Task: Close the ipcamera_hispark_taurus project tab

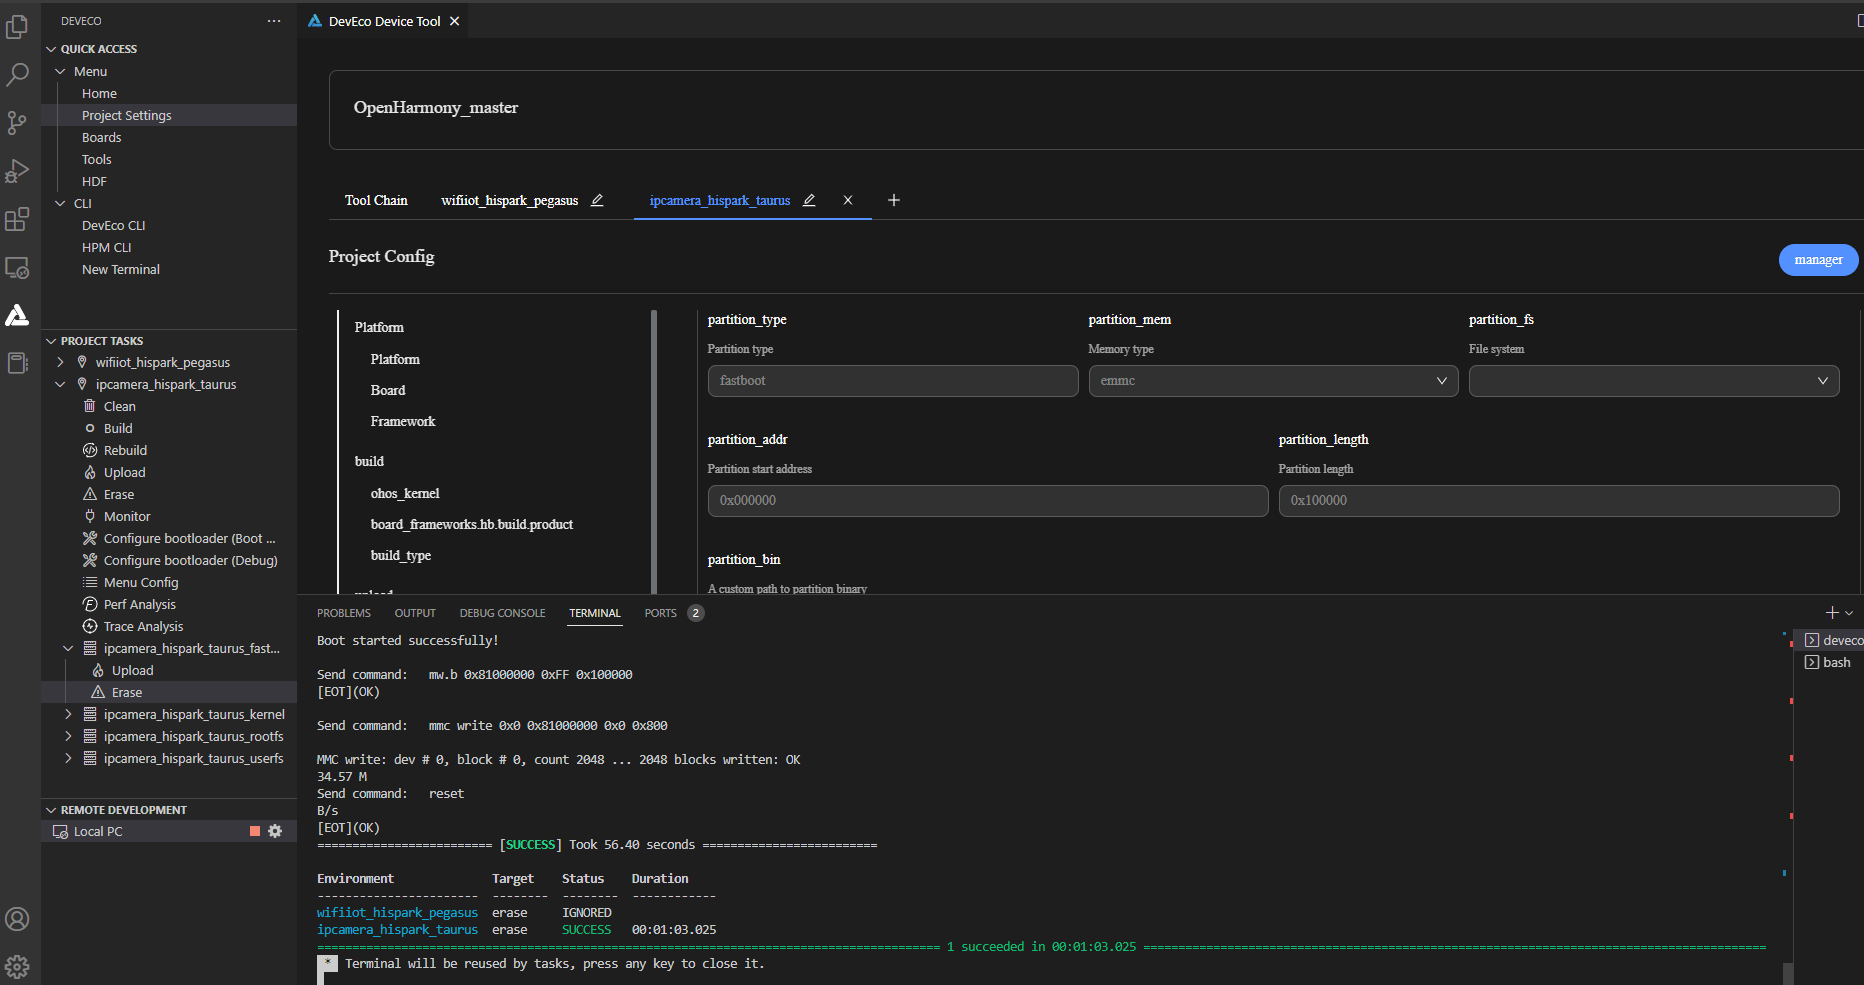Action: pos(848,200)
